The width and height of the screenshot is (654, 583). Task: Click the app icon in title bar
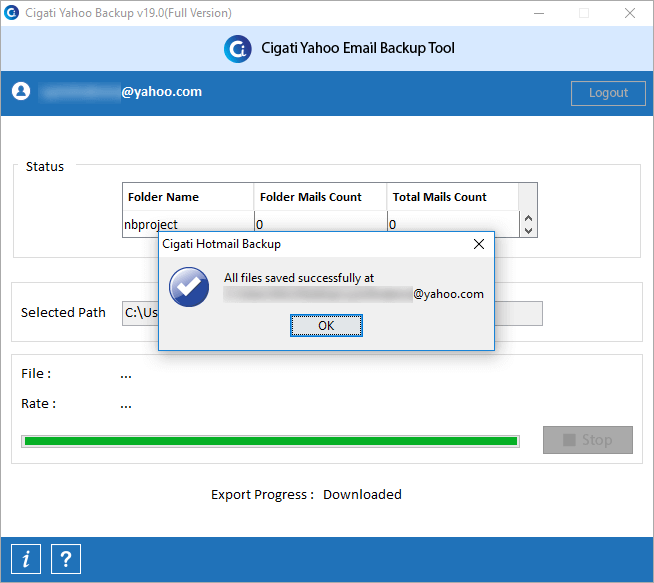pos(12,13)
